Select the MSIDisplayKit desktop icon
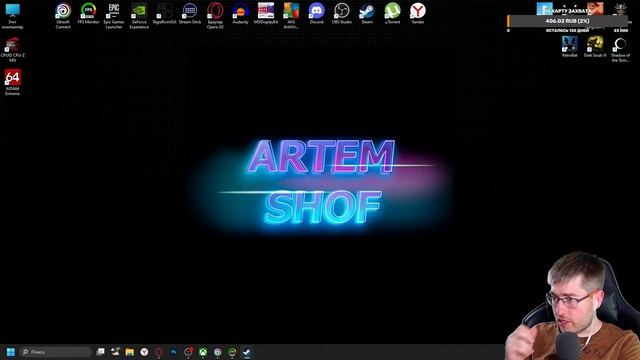The image size is (640, 360). pyautogui.click(x=266, y=13)
